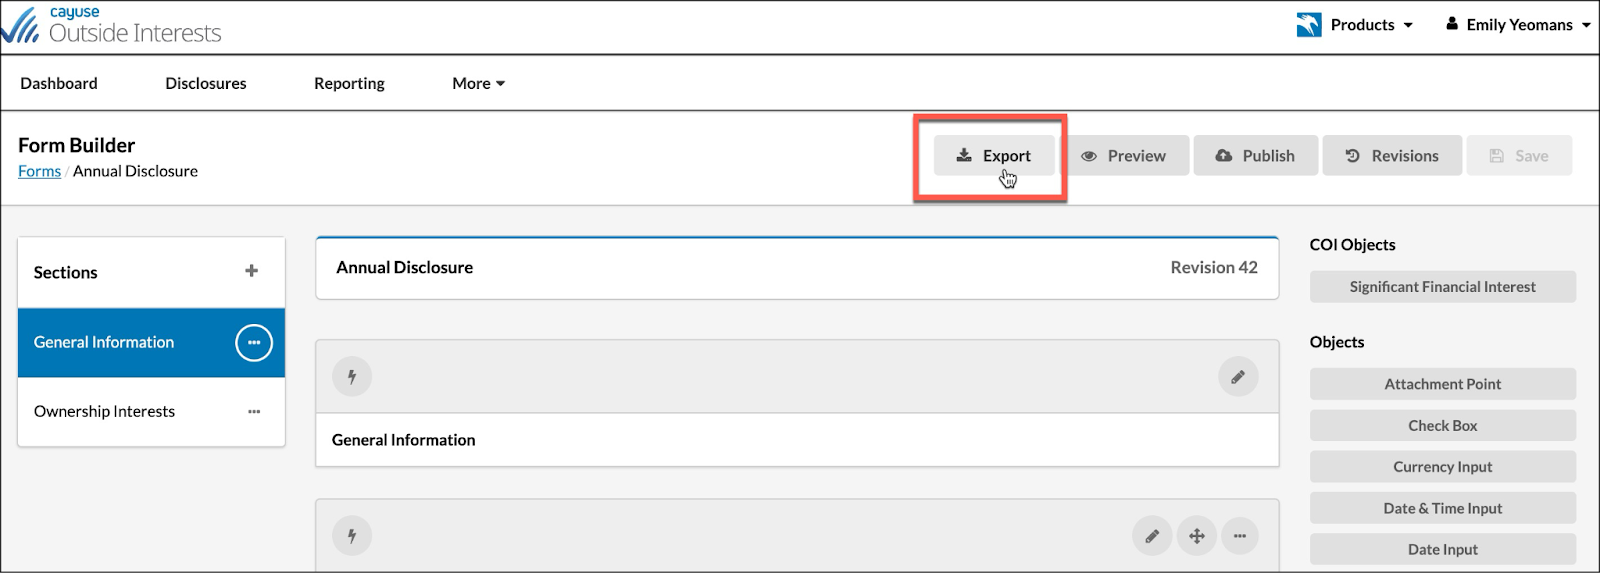Click lightning bolt icon on lower block

click(x=352, y=536)
